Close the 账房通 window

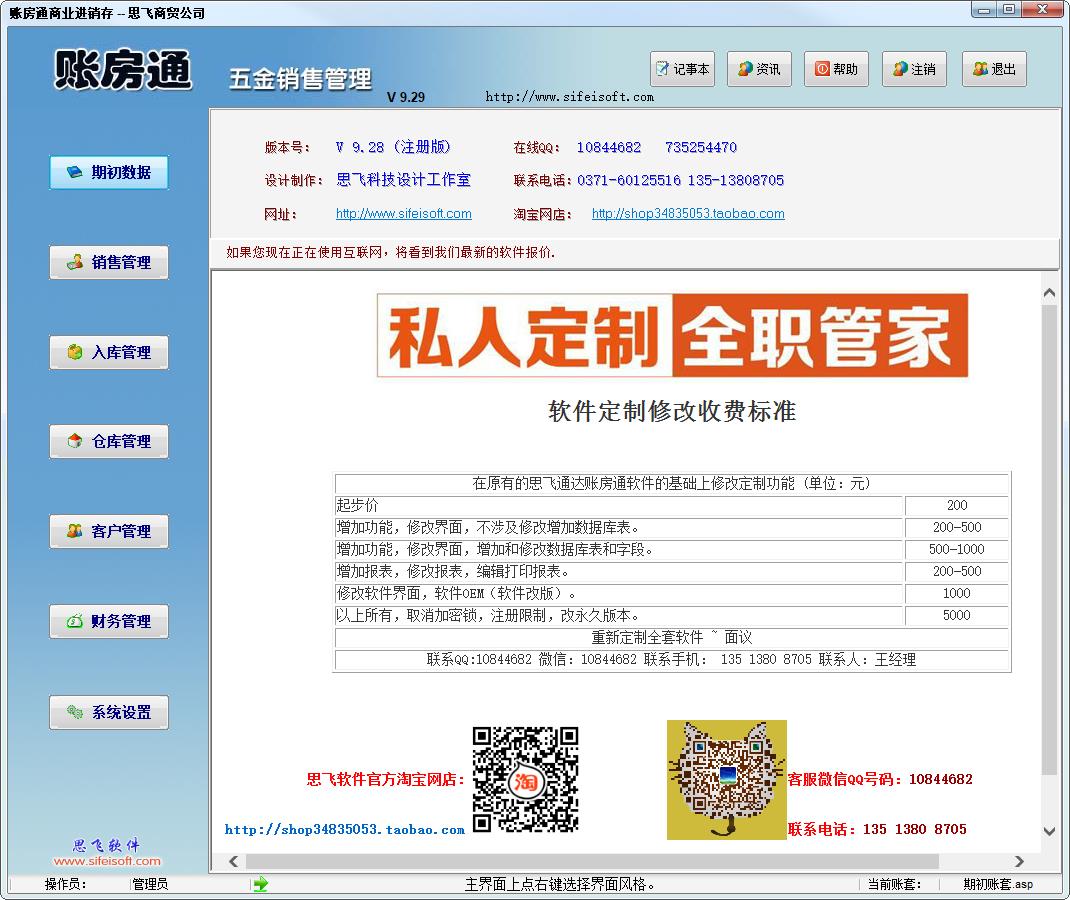click(1042, 10)
